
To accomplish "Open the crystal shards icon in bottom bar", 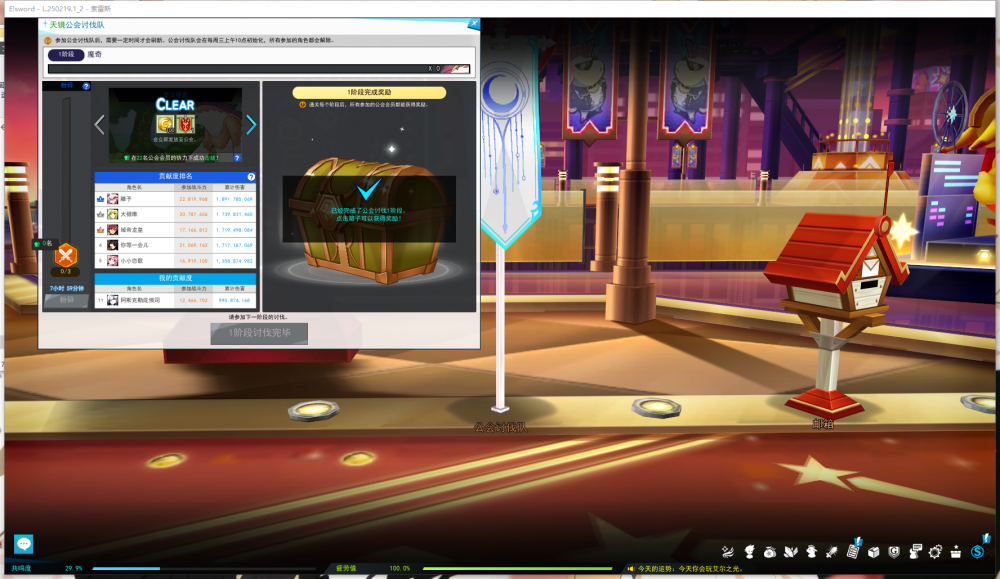I will [x=790, y=552].
